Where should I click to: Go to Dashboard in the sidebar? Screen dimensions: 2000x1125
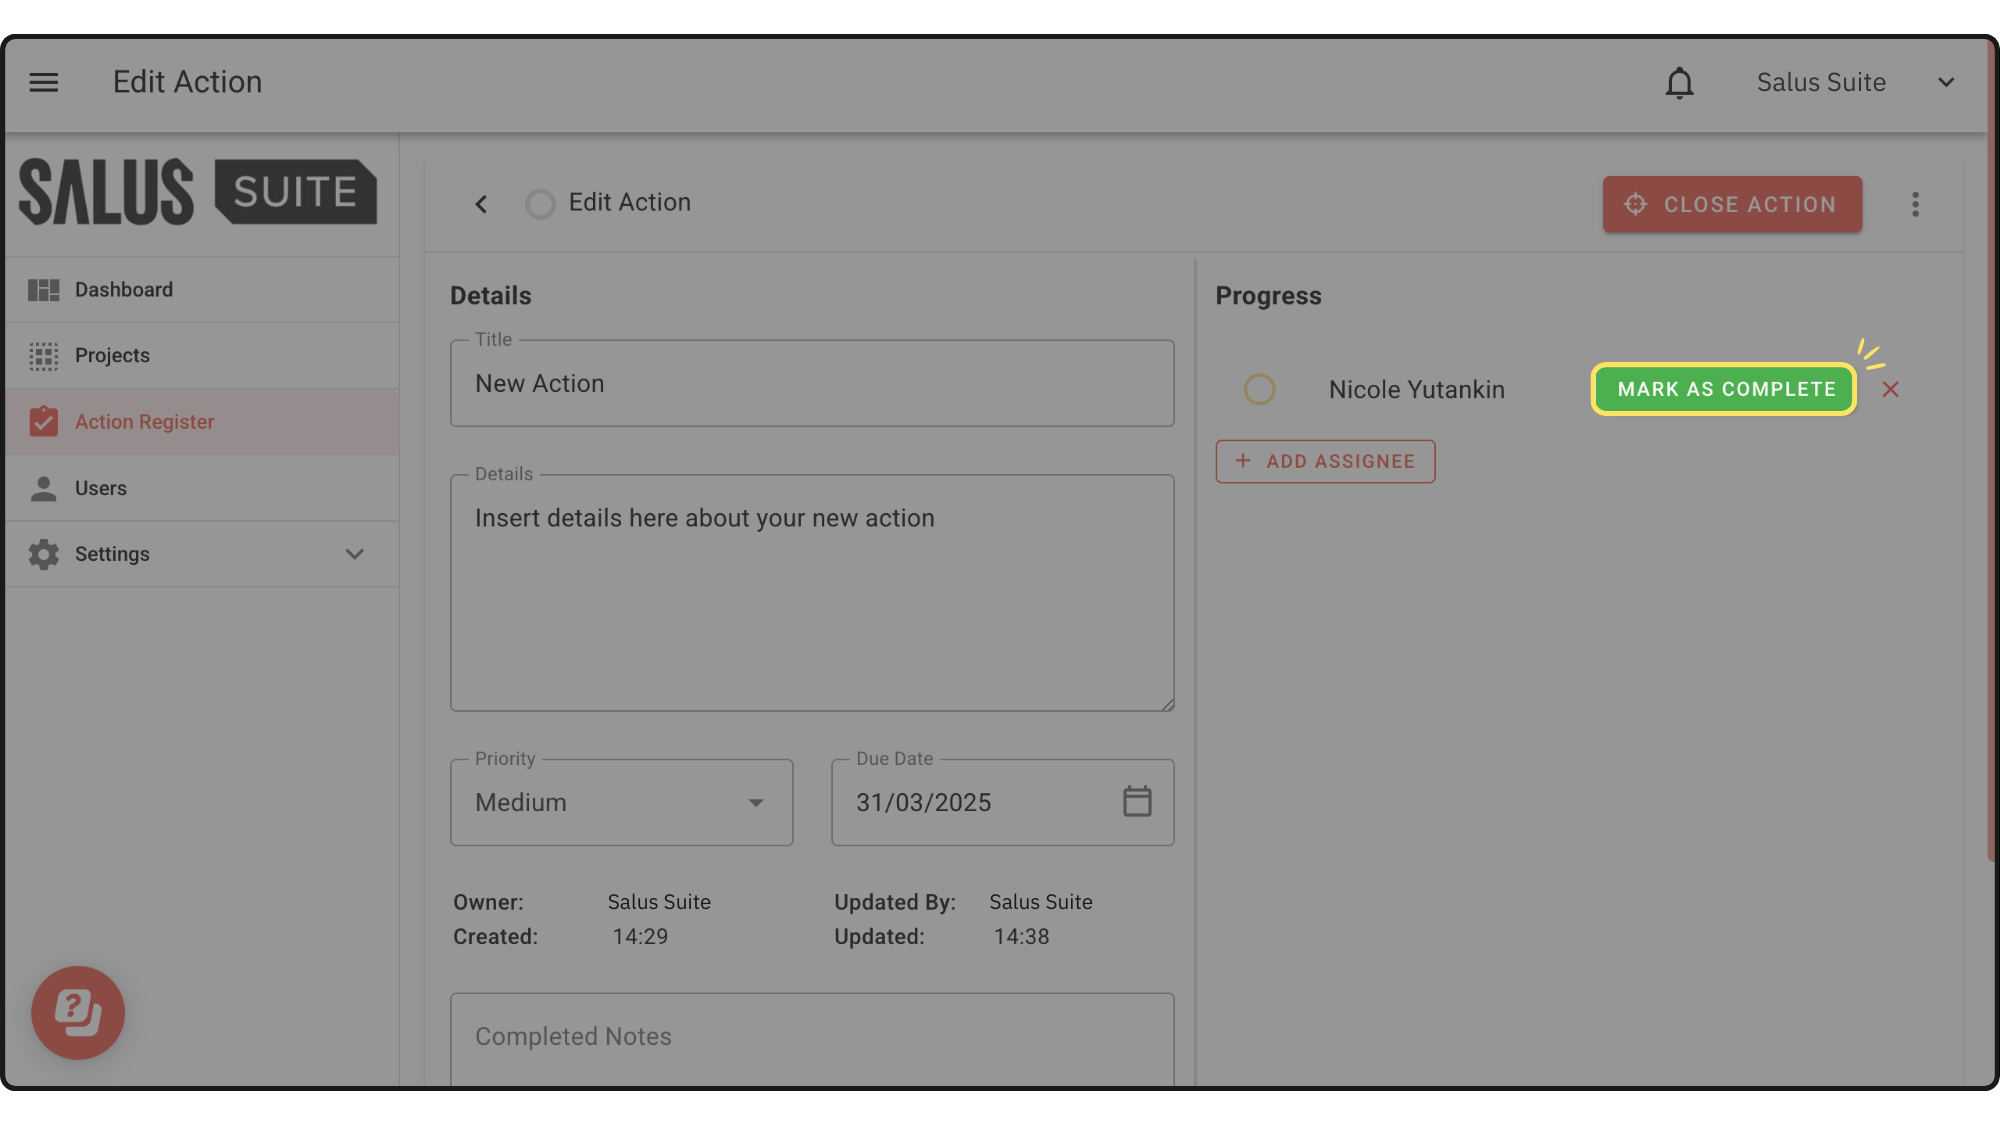click(x=124, y=290)
